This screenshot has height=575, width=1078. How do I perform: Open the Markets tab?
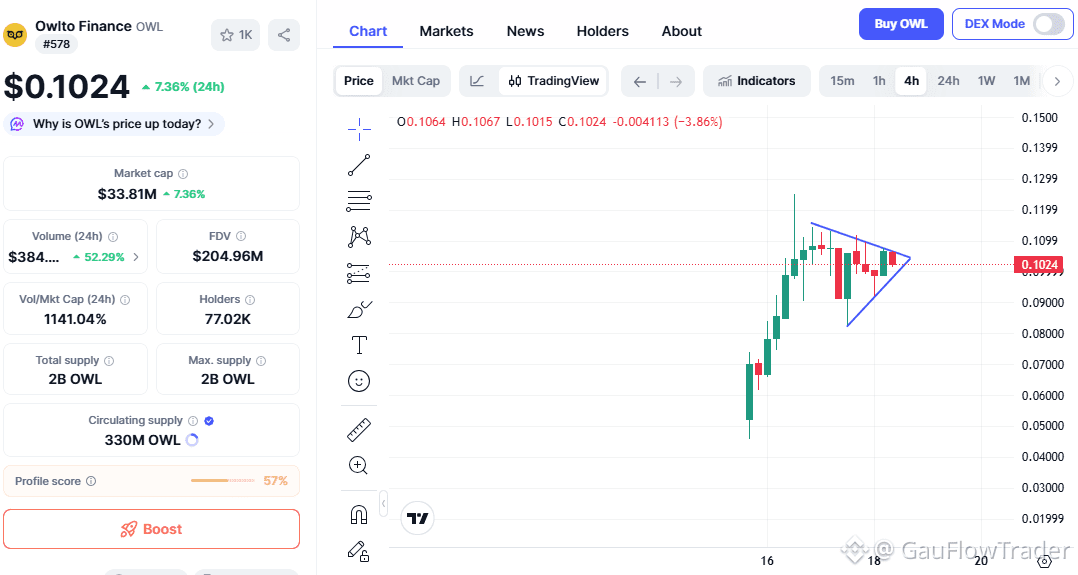(446, 31)
